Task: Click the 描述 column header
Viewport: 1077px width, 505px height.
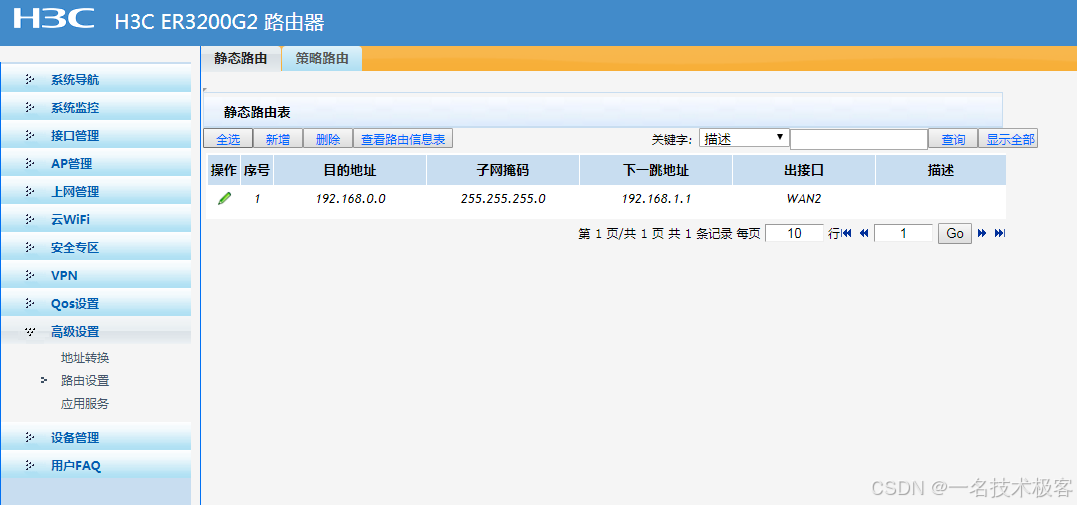Action: [x=941, y=170]
